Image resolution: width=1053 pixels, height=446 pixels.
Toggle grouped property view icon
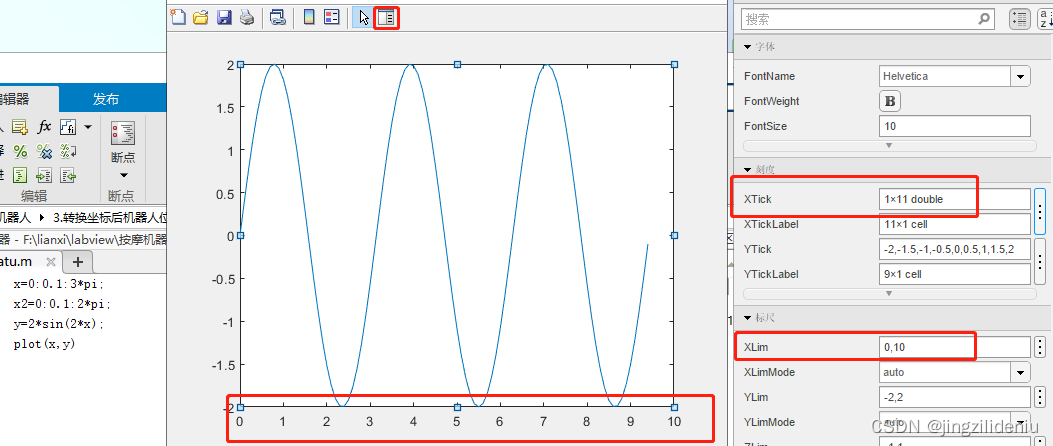click(1019, 19)
